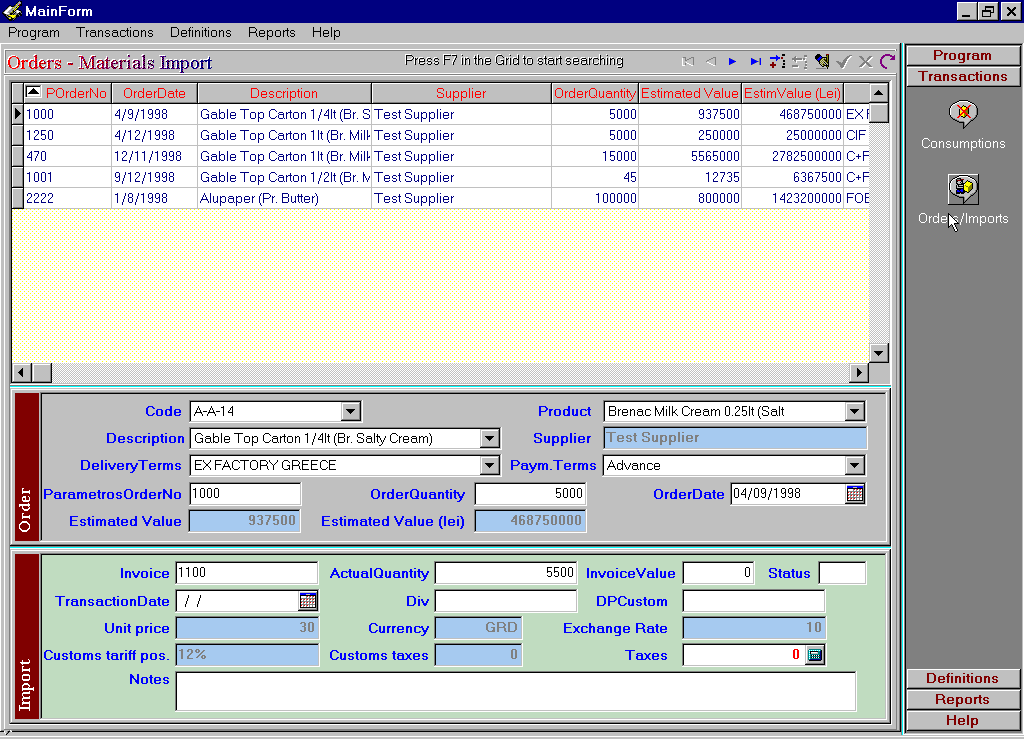Open the Transactions menu
This screenshot has height=739, width=1024.
115,32
